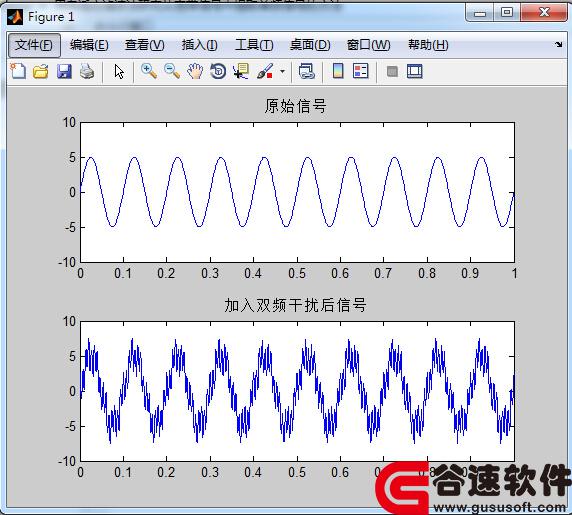Image resolution: width=572 pixels, height=515 pixels.
Task: Enable the Pan hand tool
Action: [195, 71]
